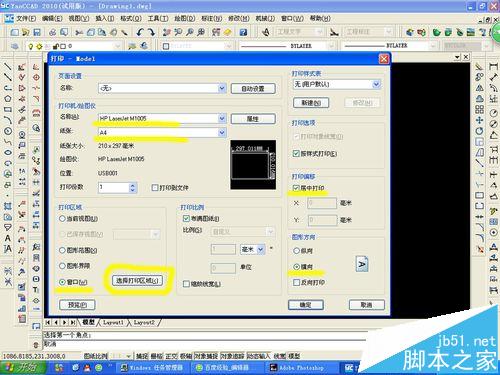Click the 自动设置 button

click(x=253, y=88)
